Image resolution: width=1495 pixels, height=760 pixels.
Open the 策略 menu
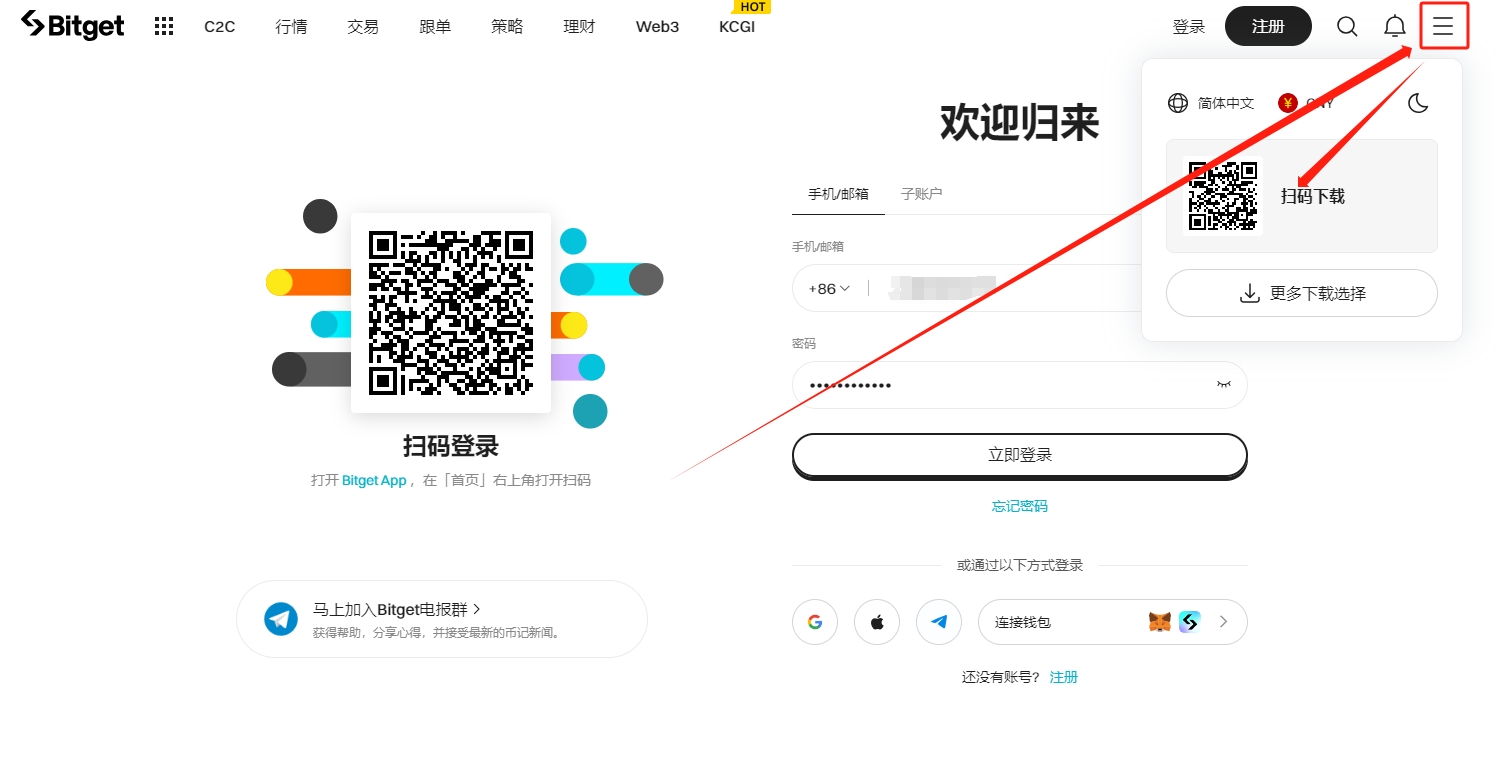(x=507, y=27)
